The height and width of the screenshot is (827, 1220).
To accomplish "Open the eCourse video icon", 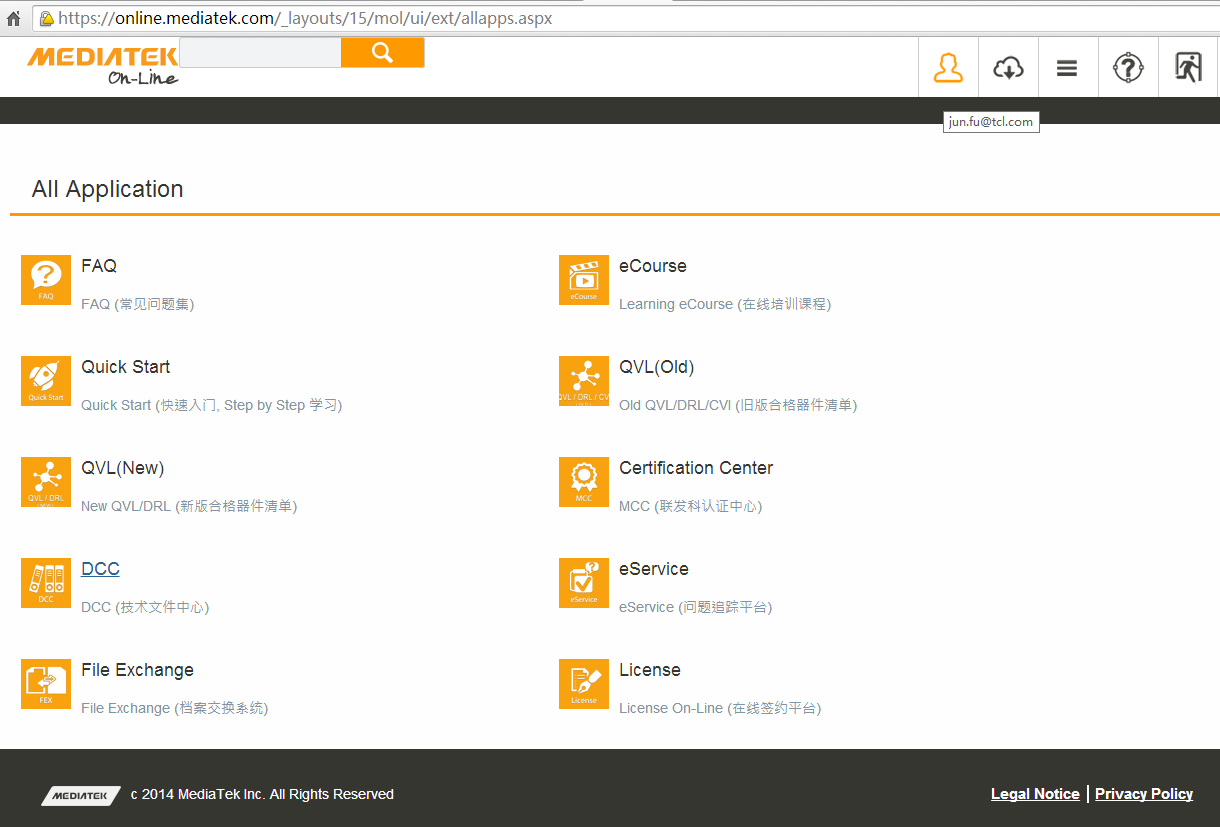I will click(x=584, y=280).
